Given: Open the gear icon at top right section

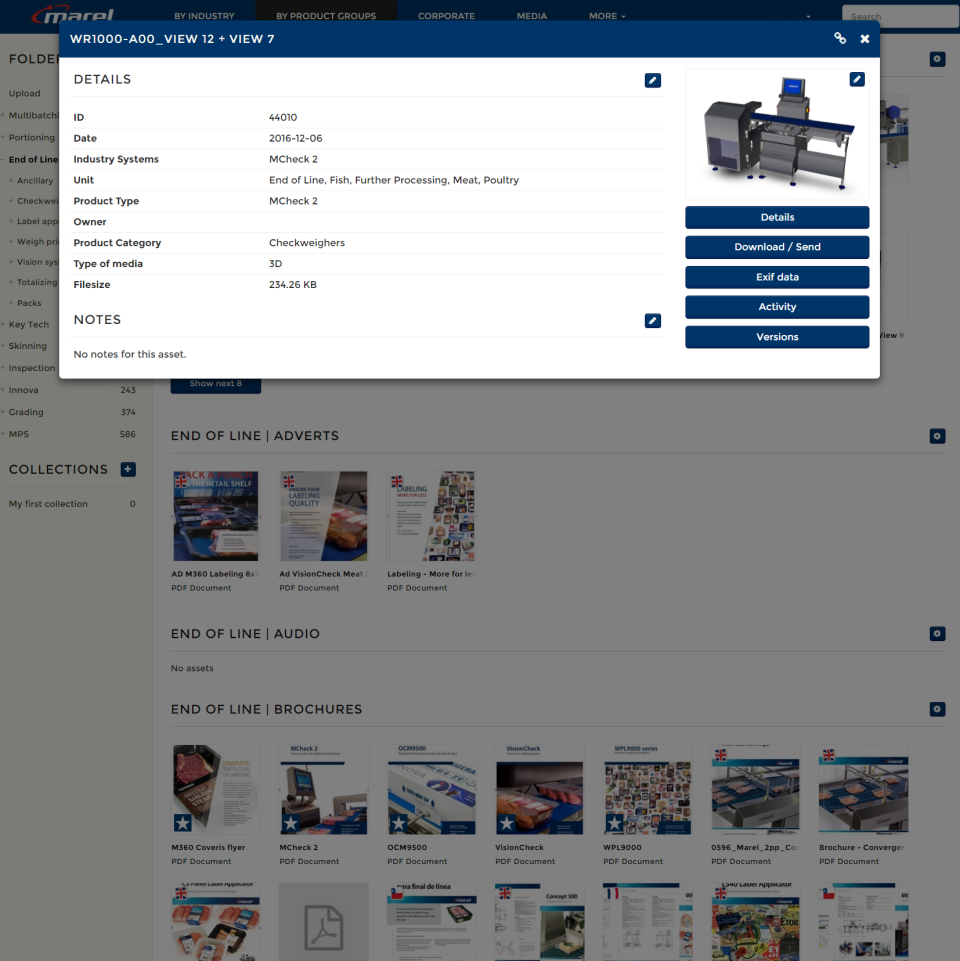Looking at the screenshot, I should coord(937,59).
